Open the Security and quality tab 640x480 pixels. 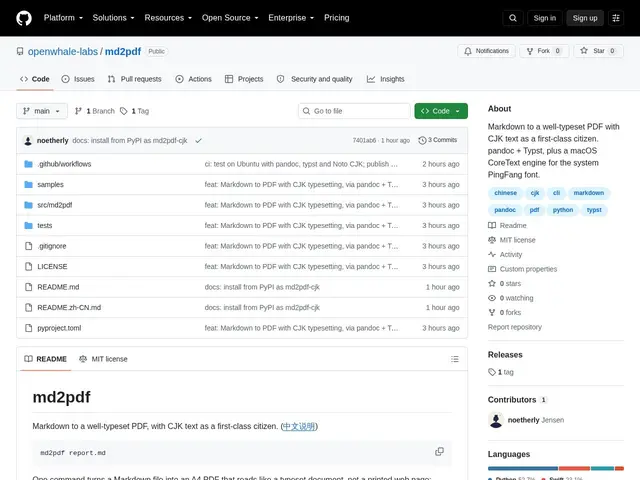[314, 79]
